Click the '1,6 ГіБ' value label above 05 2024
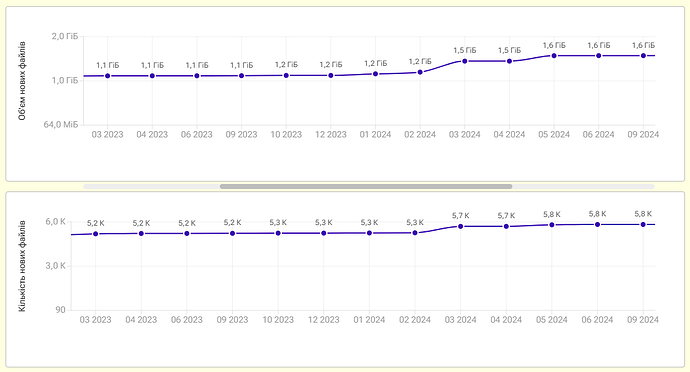The width and height of the screenshot is (690, 372). (x=554, y=45)
